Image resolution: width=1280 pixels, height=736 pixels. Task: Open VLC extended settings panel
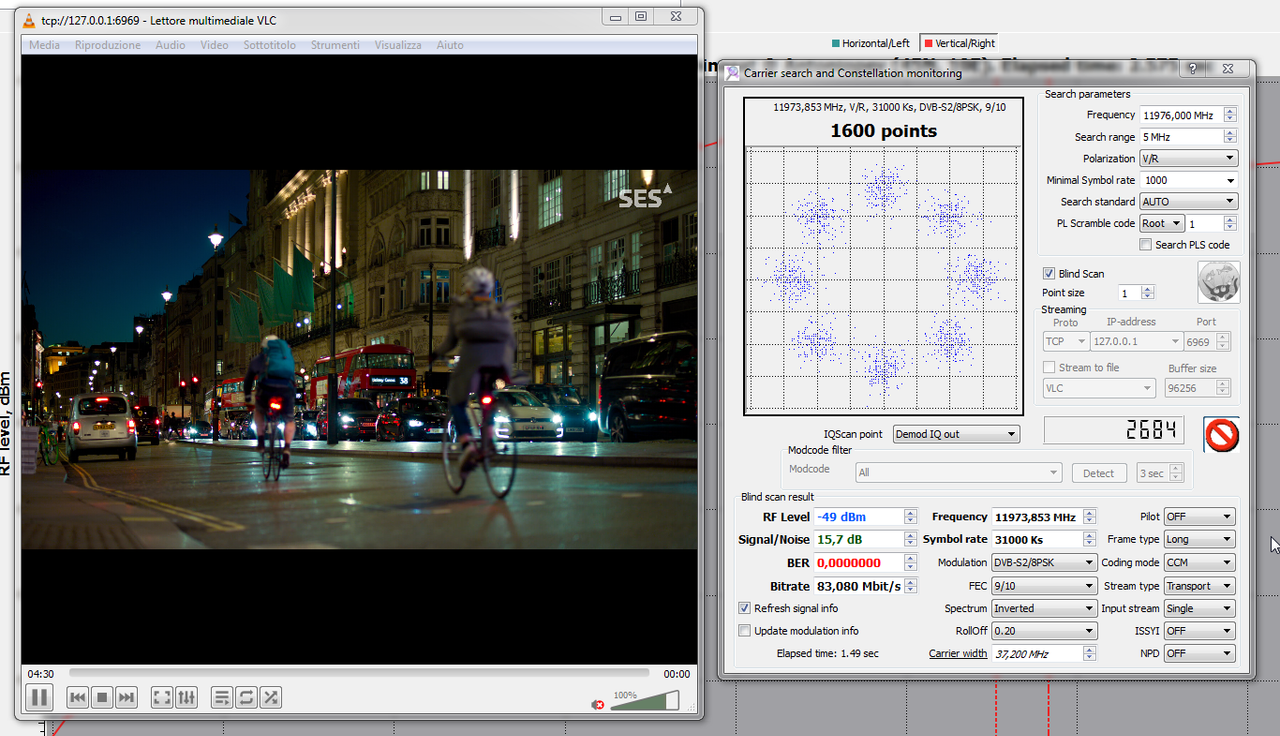tap(186, 697)
